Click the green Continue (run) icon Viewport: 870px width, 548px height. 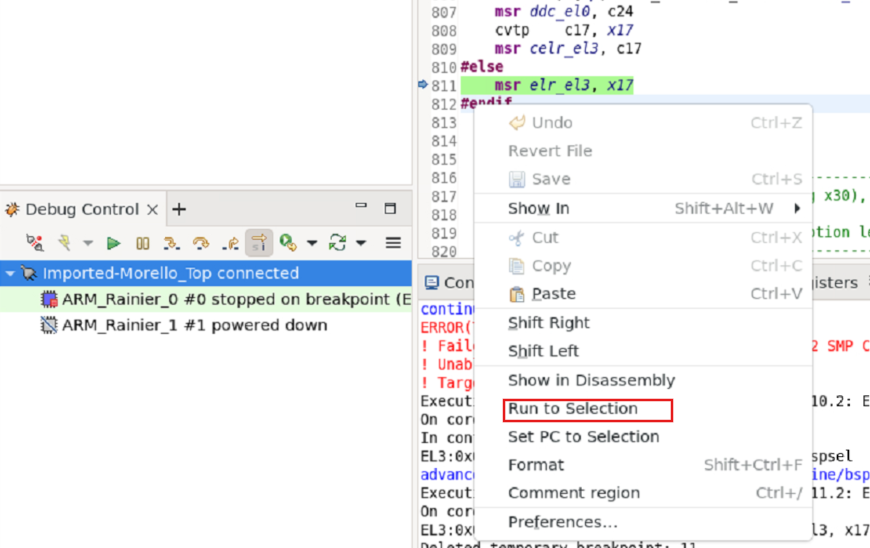click(113, 243)
